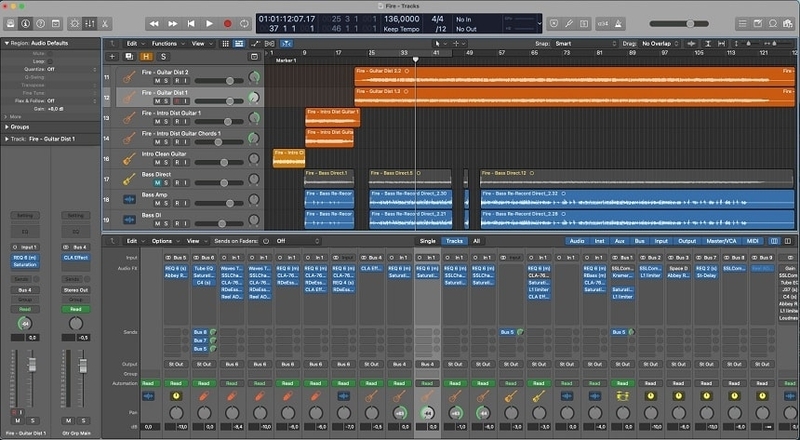Open the Toolbar button in control bar
Viewport: 800px width, 440px height.
coord(56,23)
